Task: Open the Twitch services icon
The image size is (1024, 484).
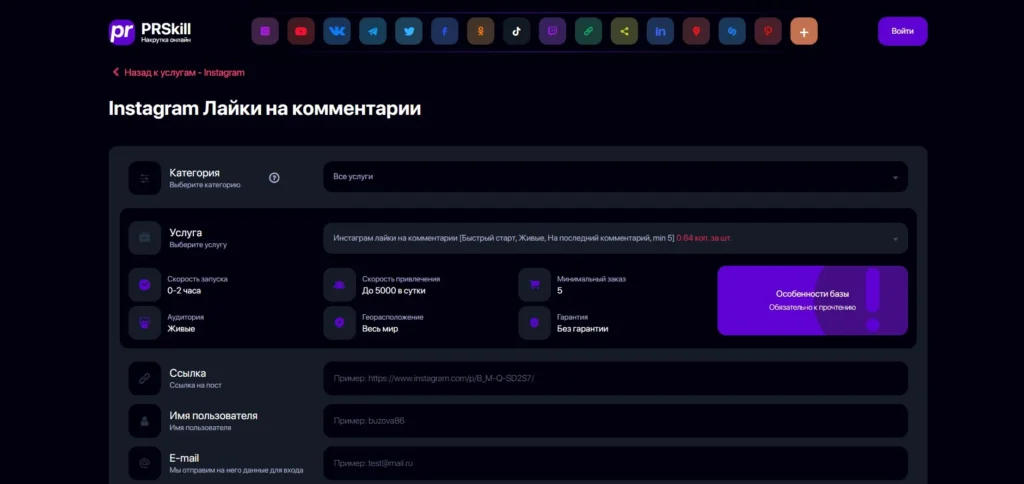Action: click(552, 31)
